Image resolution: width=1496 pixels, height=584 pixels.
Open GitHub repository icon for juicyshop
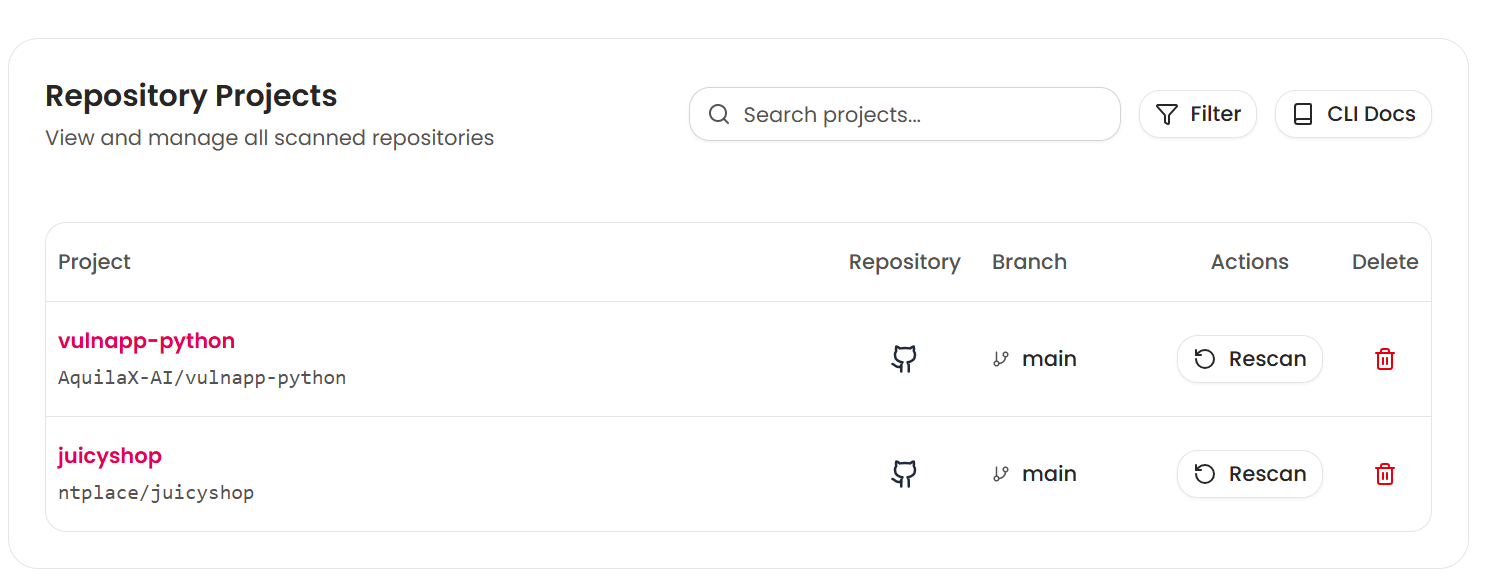(904, 474)
